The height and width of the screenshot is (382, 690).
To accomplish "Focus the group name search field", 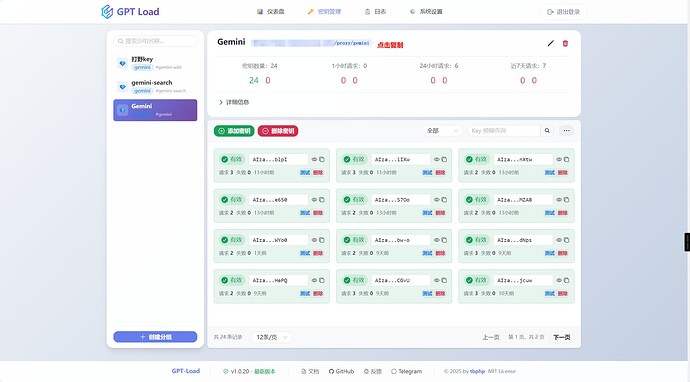I will (x=155, y=41).
